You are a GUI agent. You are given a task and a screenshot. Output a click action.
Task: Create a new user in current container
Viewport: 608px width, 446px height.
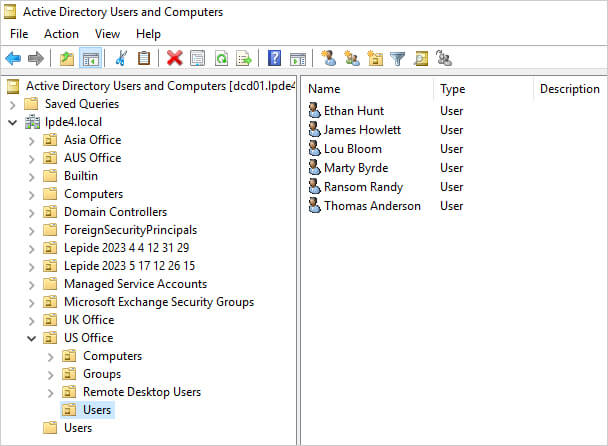pos(329,59)
